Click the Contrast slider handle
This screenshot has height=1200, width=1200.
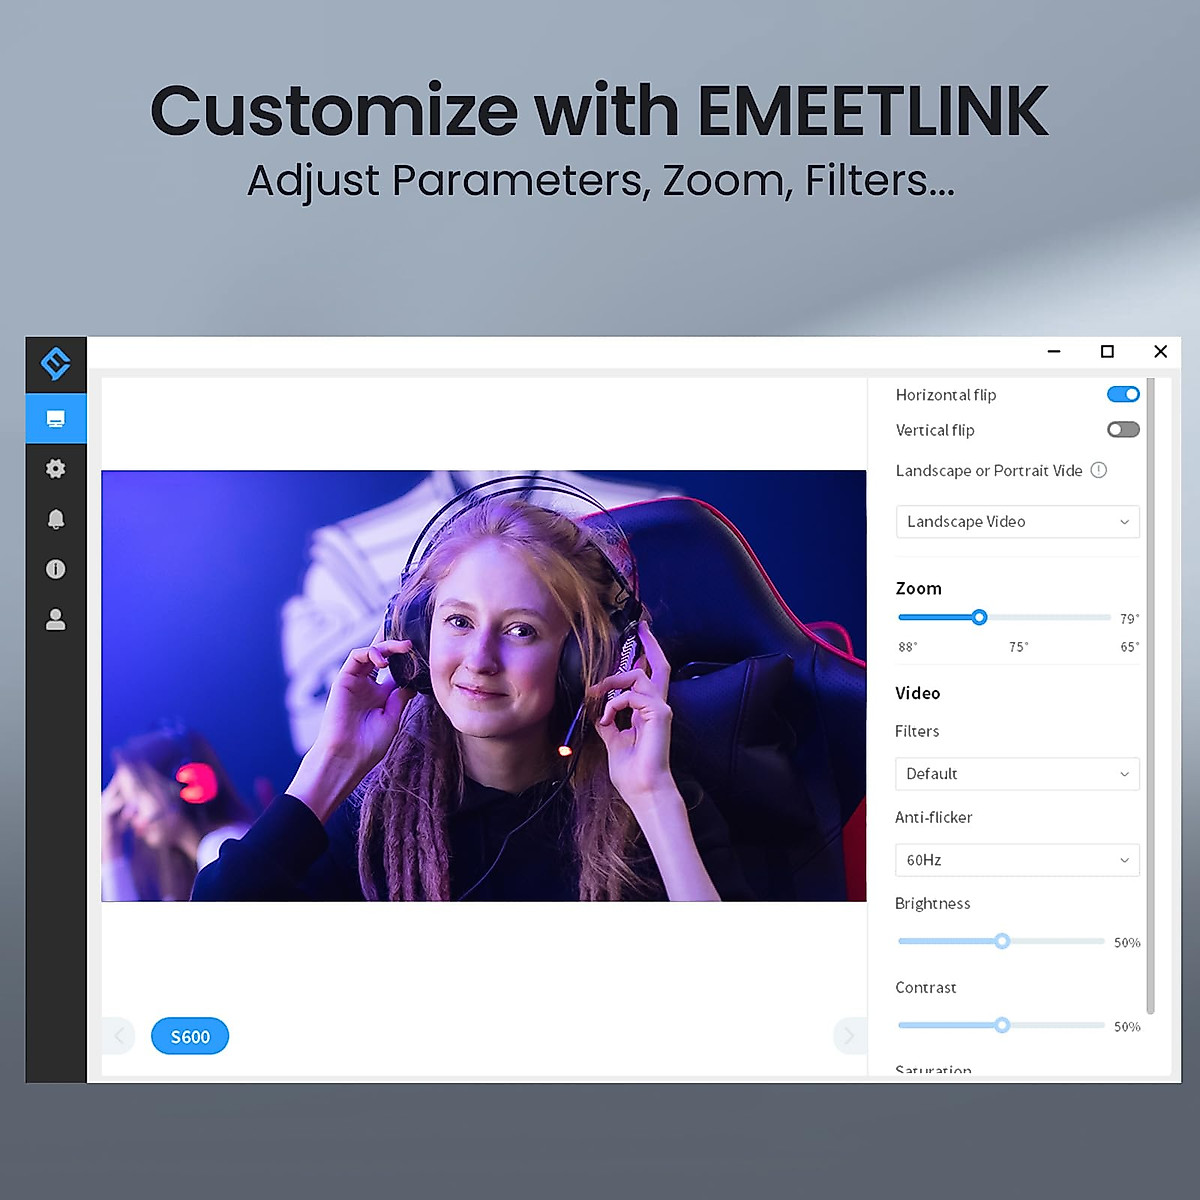pyautogui.click(x=1002, y=1025)
